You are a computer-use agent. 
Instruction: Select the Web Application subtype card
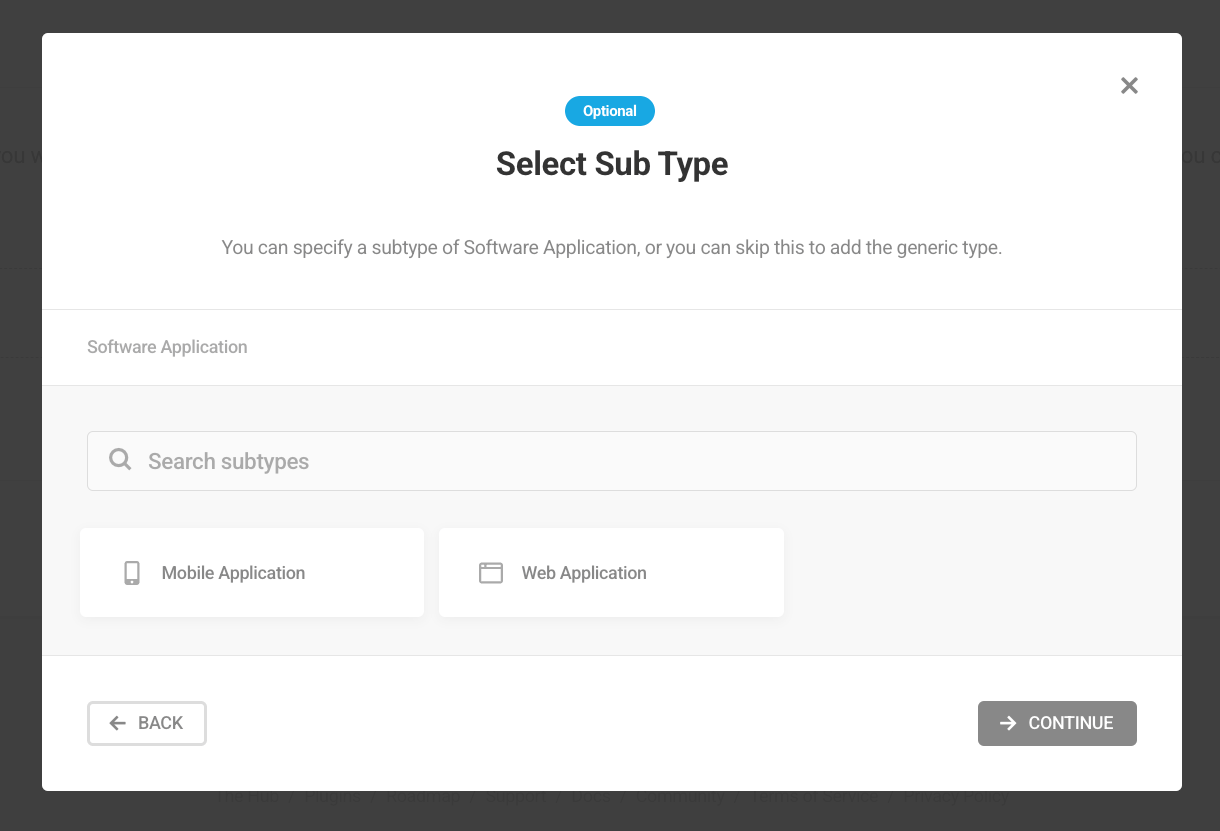611,572
